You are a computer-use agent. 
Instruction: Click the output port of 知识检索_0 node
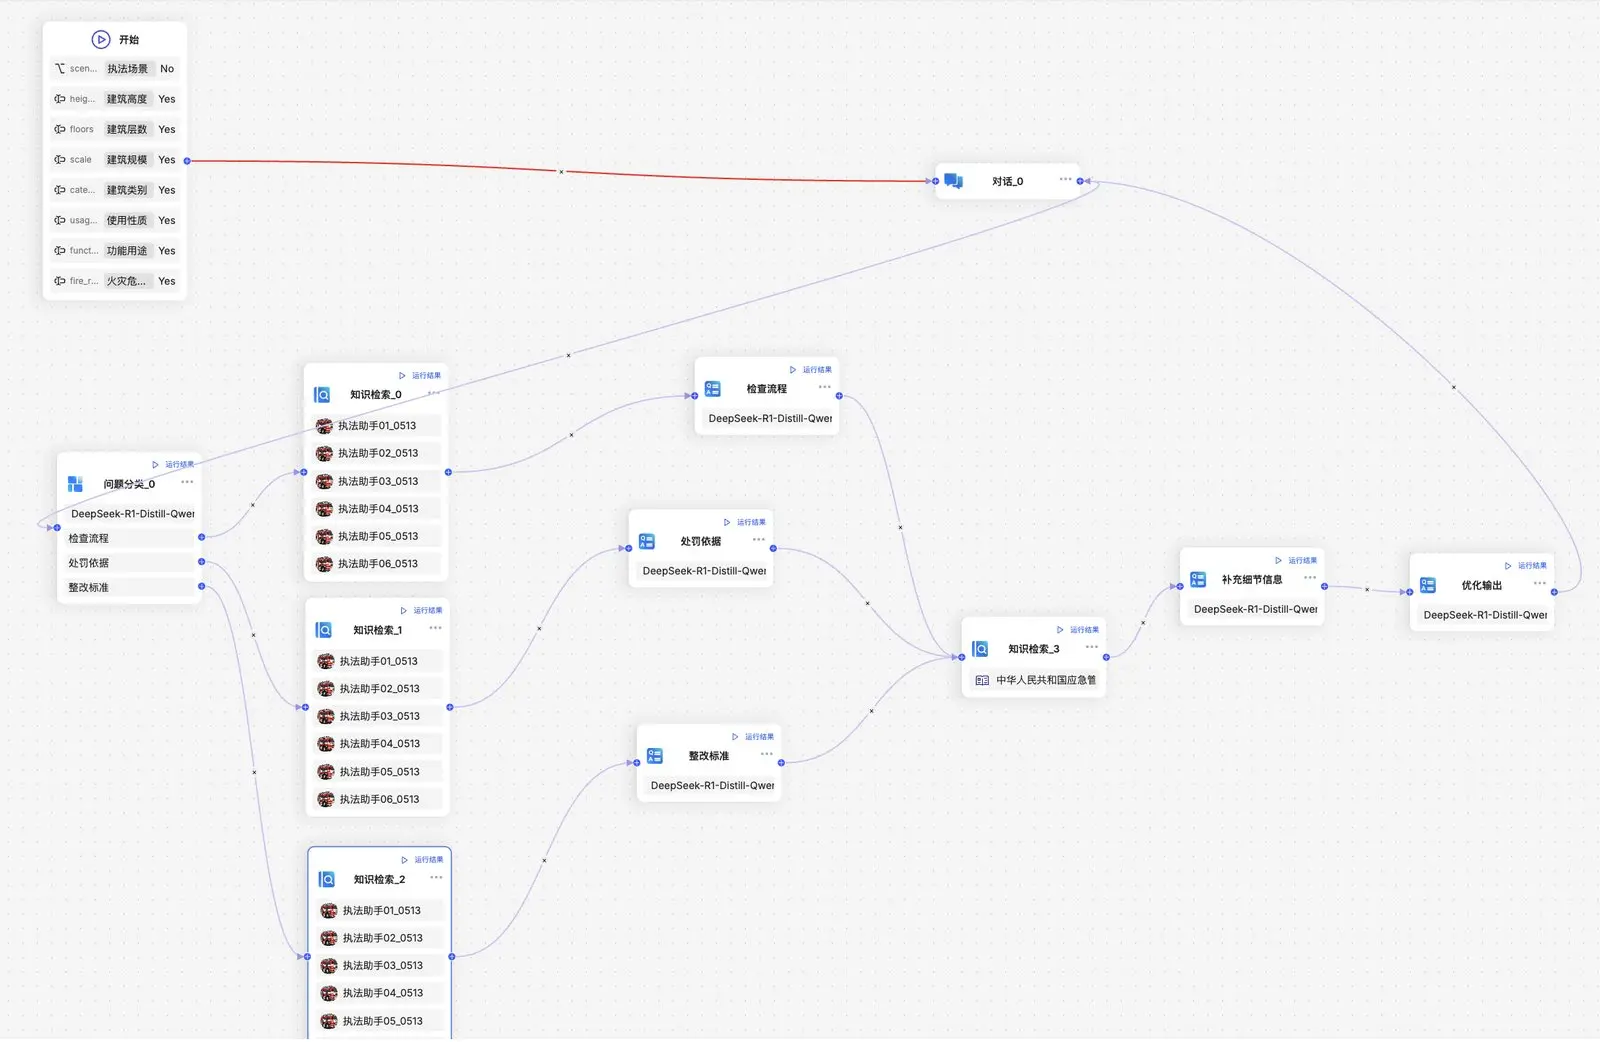click(x=448, y=472)
